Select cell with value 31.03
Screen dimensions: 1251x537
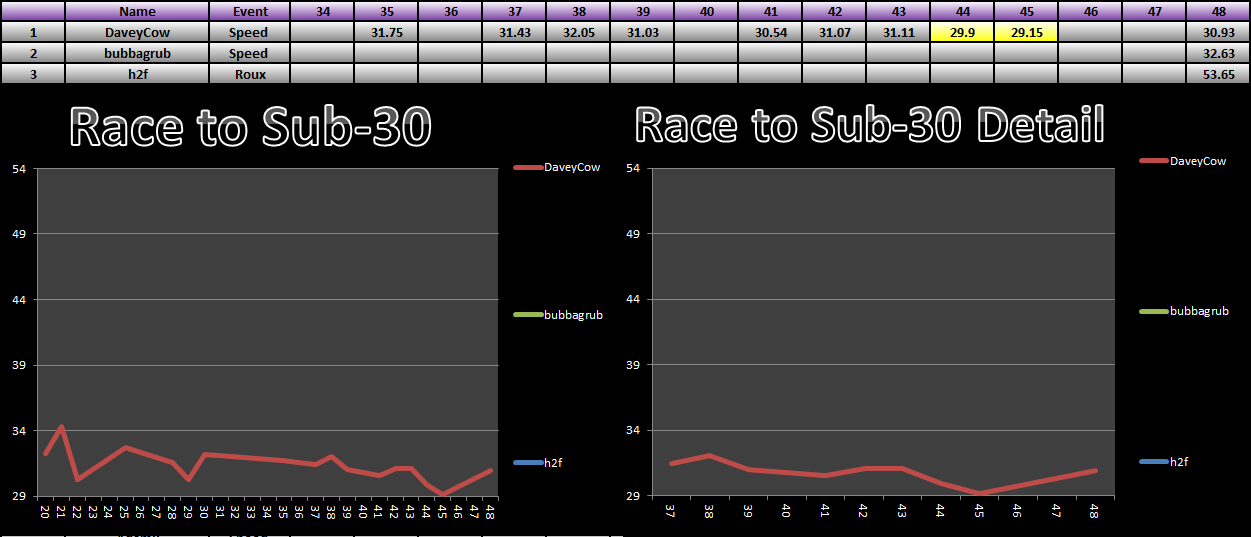[643, 32]
